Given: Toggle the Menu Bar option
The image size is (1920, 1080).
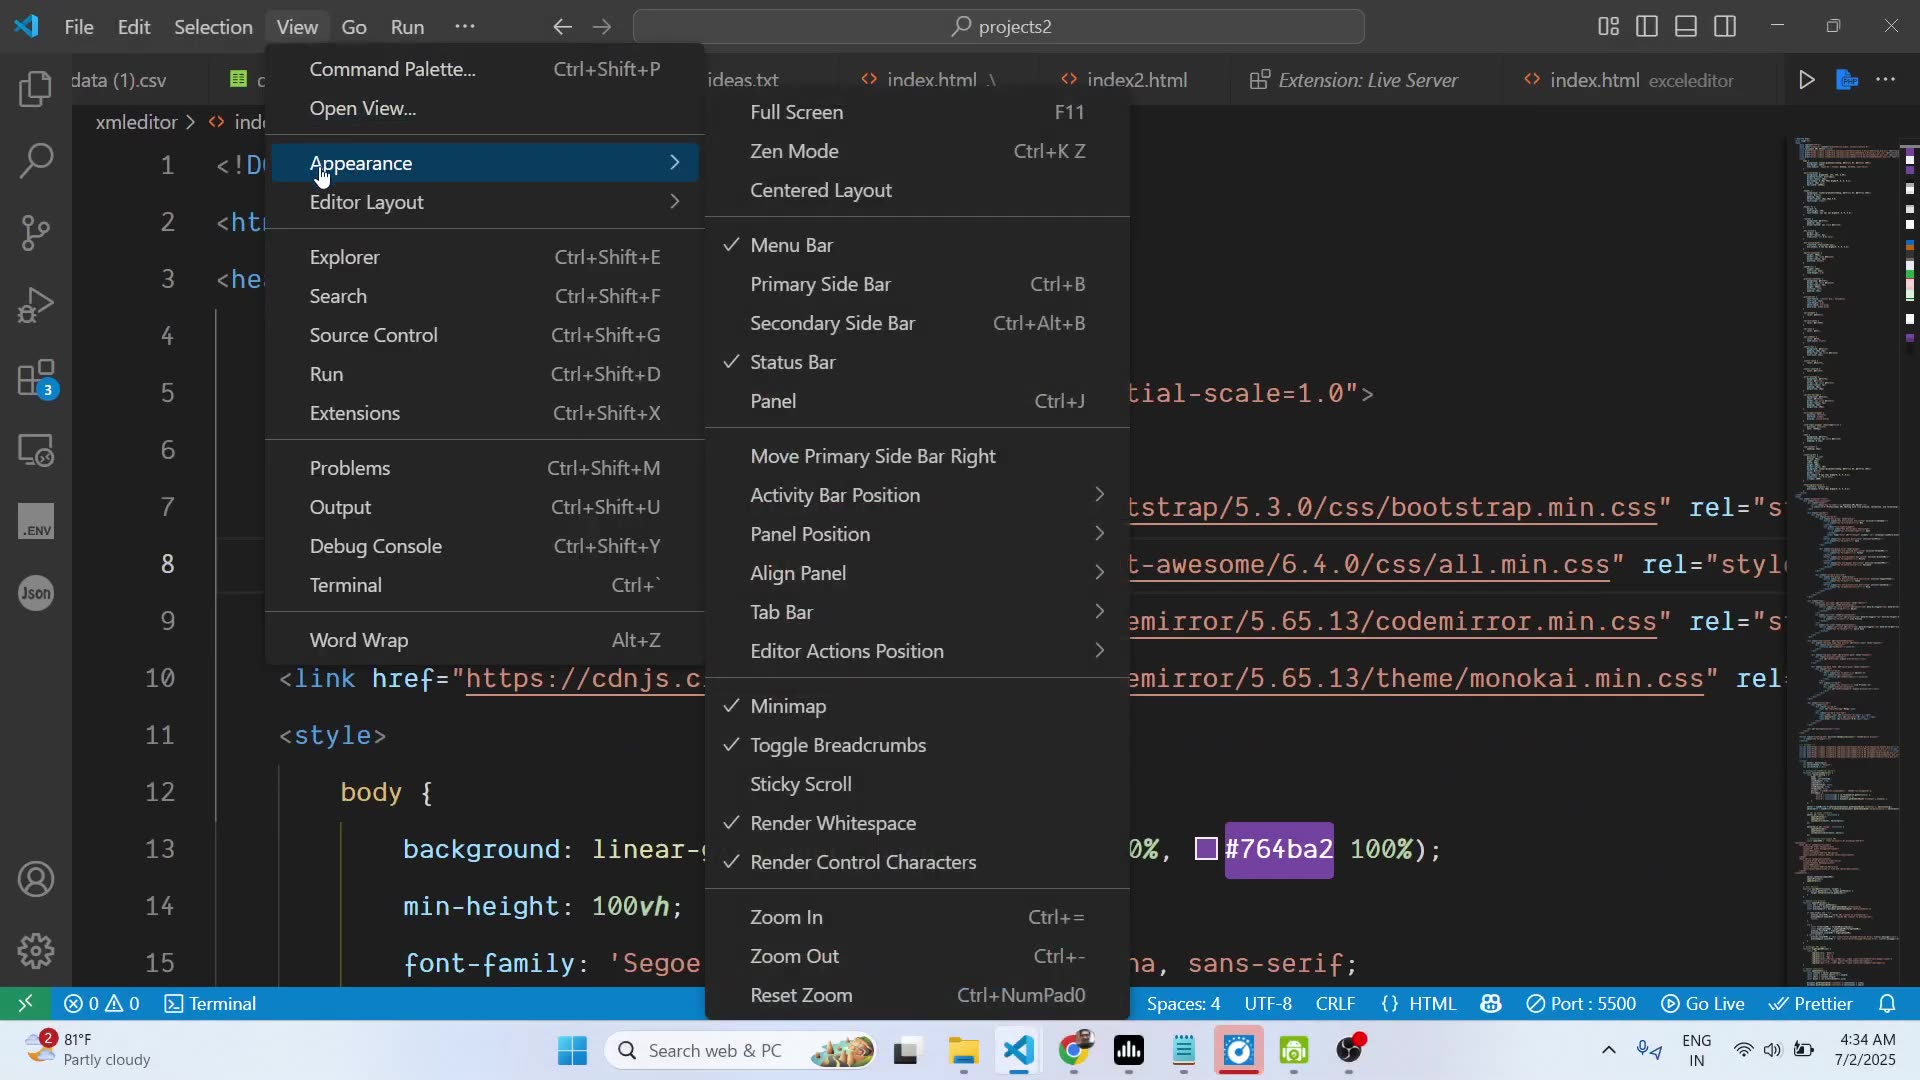Looking at the screenshot, I should (917, 245).
